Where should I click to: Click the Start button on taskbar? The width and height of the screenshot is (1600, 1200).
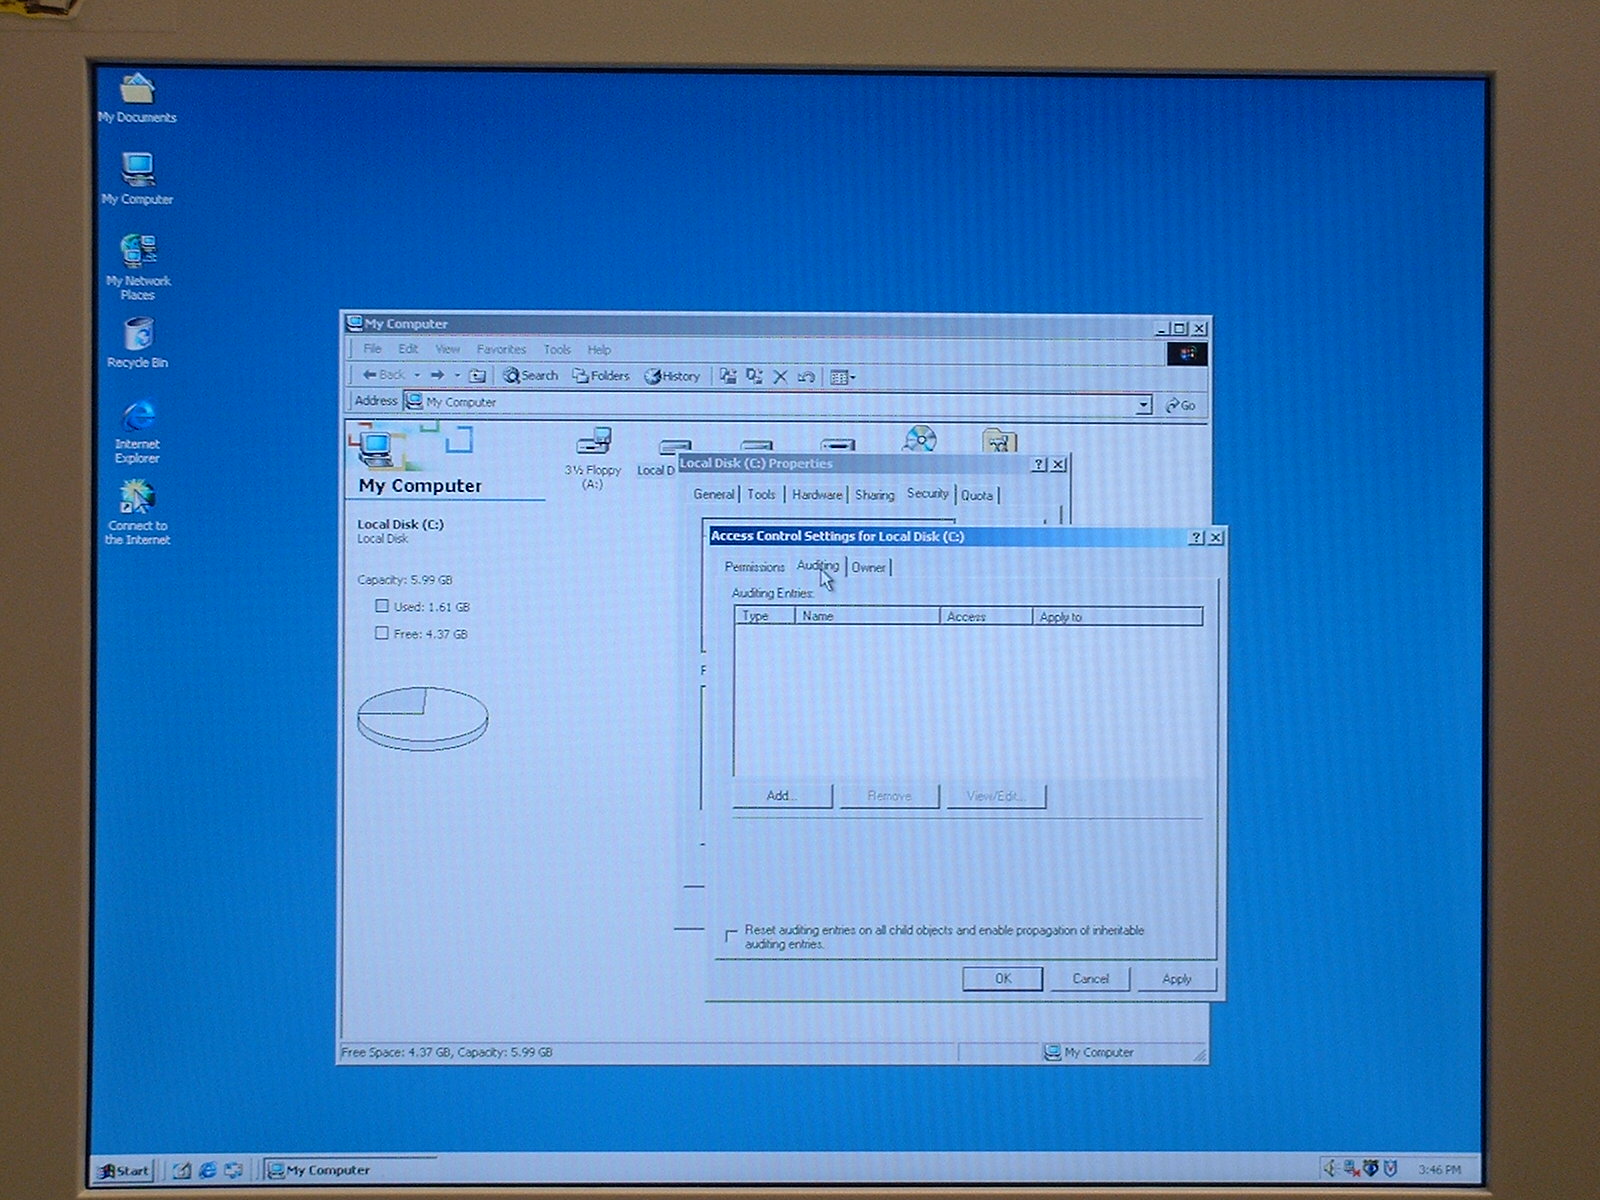[124, 1170]
